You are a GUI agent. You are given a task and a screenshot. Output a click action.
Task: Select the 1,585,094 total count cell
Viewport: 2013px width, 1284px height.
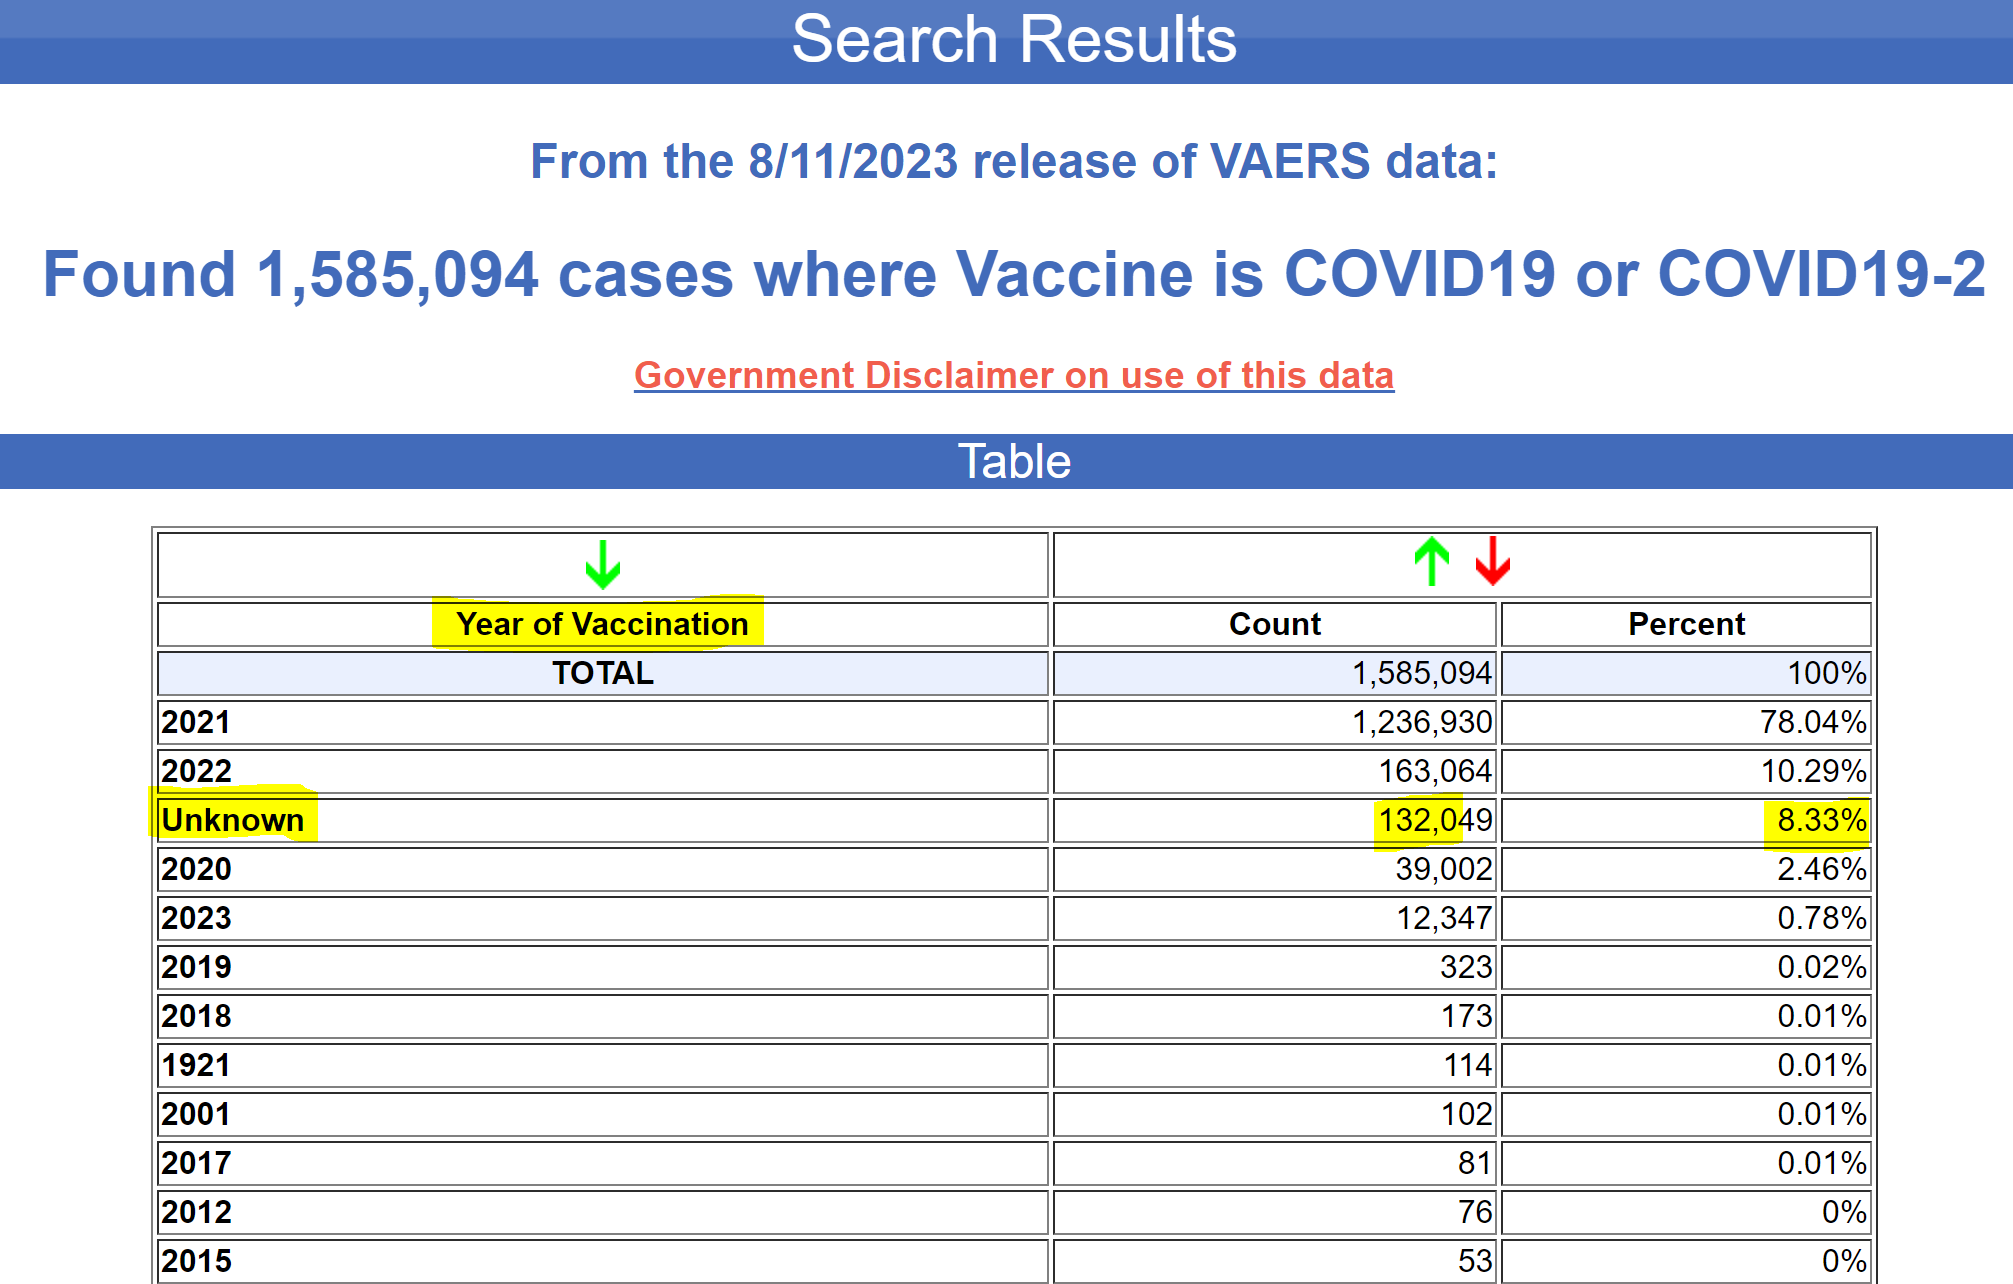pos(1275,673)
